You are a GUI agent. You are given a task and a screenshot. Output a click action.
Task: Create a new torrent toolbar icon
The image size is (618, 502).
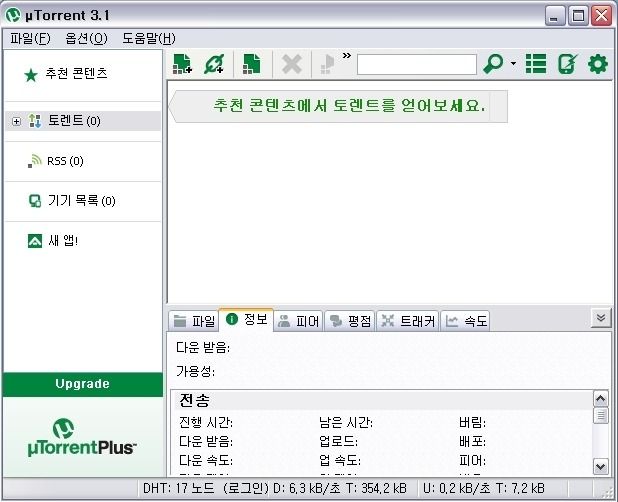pos(251,64)
